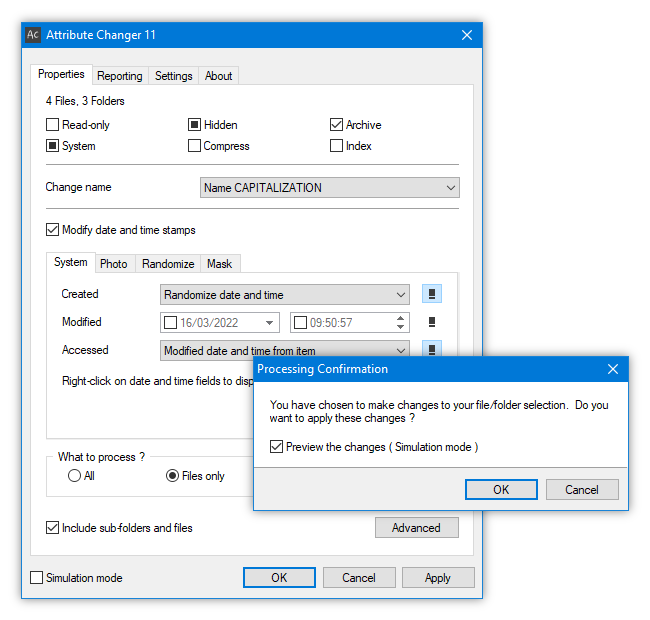Enable the Read-only attribute checkbox
Viewport: 650px width, 620px height.
pos(52,124)
